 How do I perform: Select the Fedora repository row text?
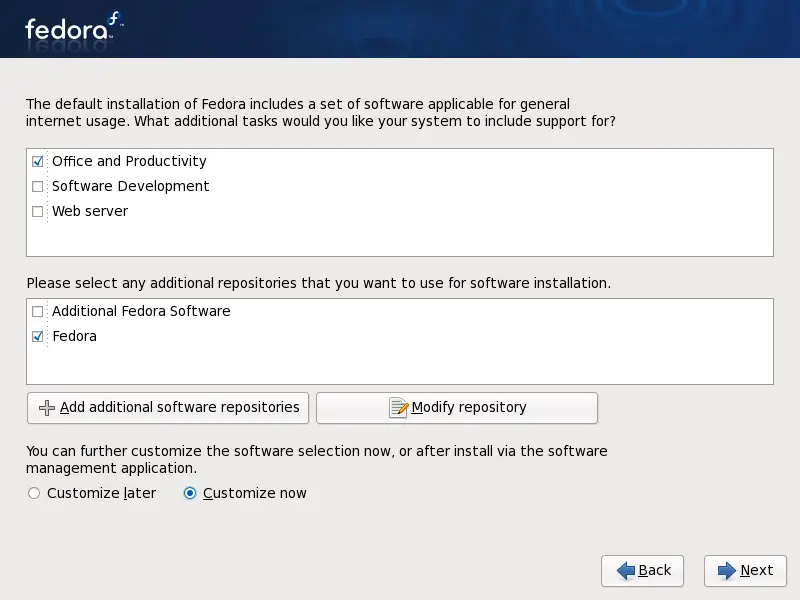click(74, 336)
